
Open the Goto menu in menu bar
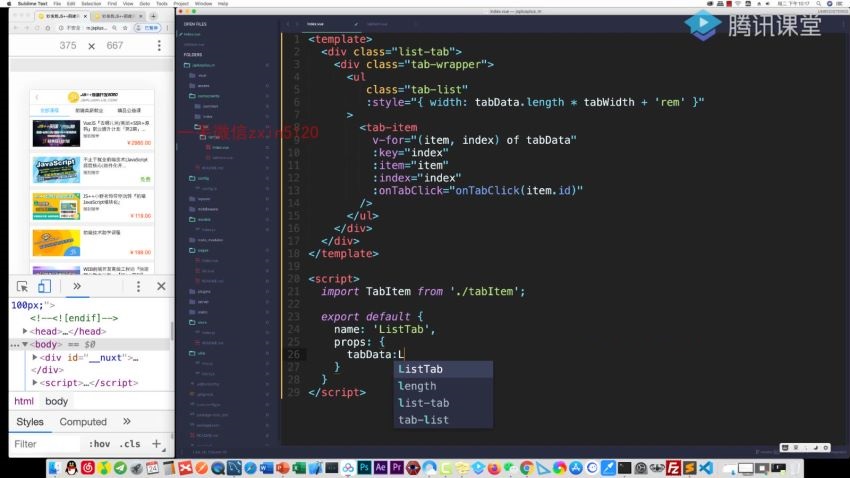pos(145,3)
